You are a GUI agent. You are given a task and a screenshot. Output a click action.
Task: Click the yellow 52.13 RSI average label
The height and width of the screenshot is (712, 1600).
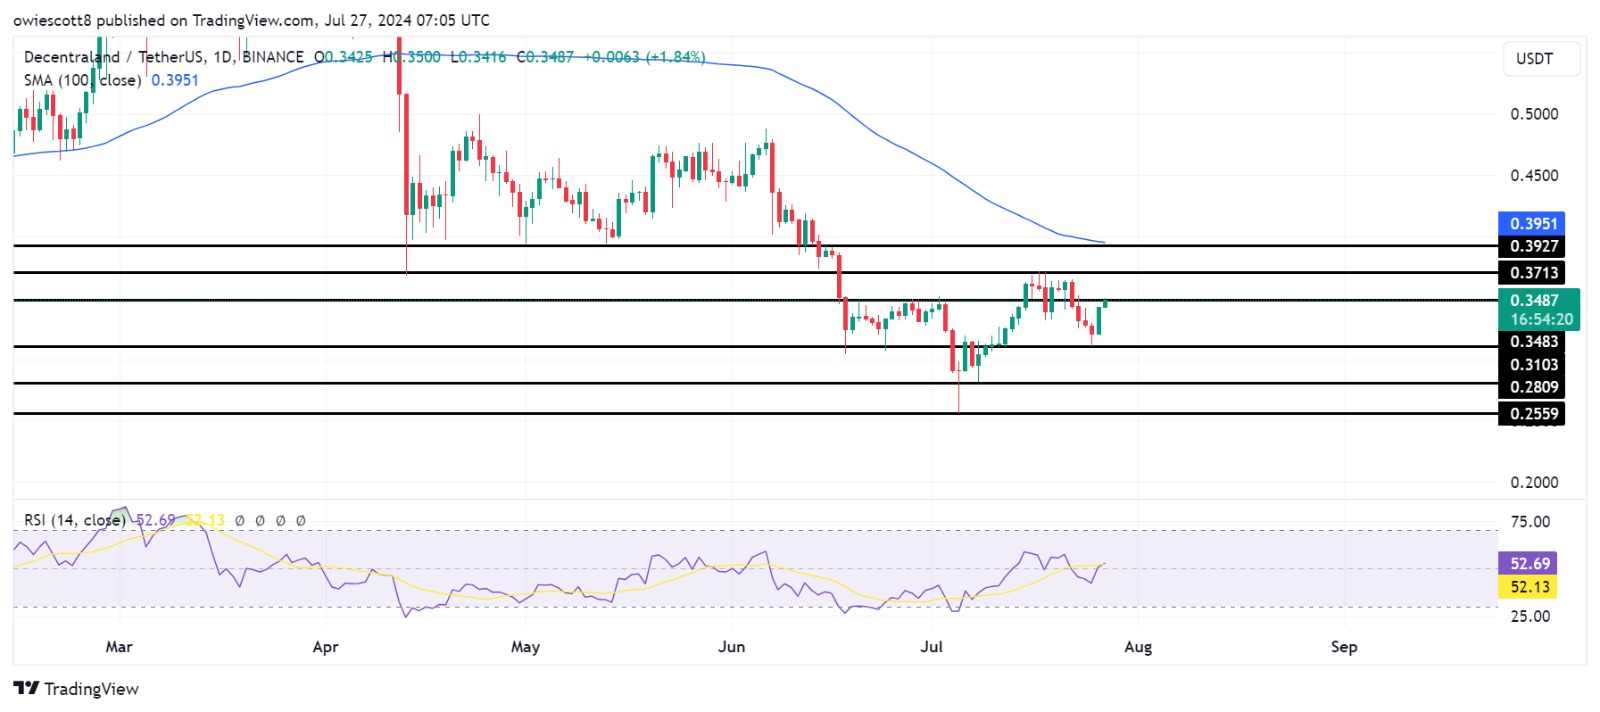click(x=1529, y=587)
